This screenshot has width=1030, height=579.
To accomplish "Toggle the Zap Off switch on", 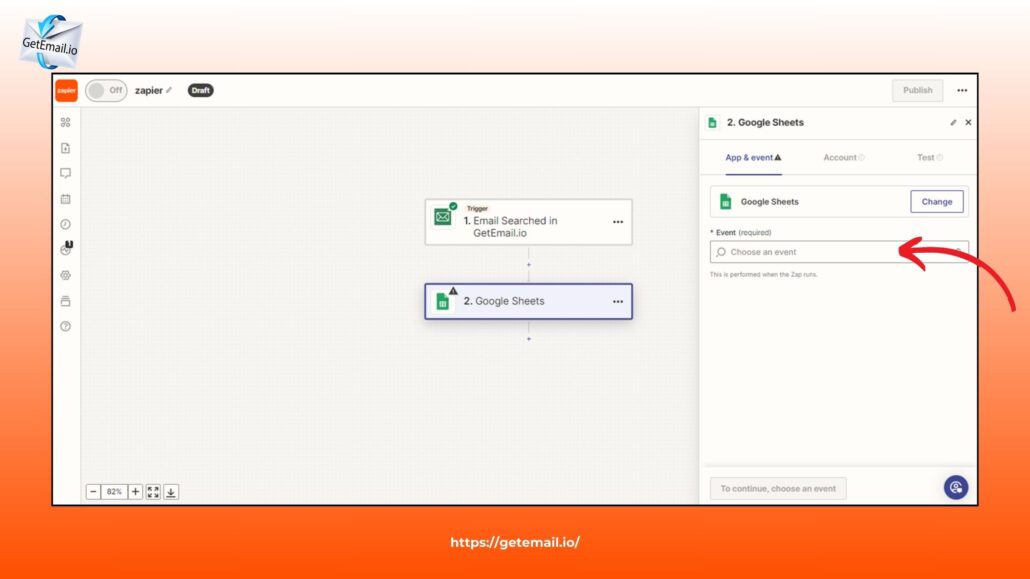I will [105, 90].
